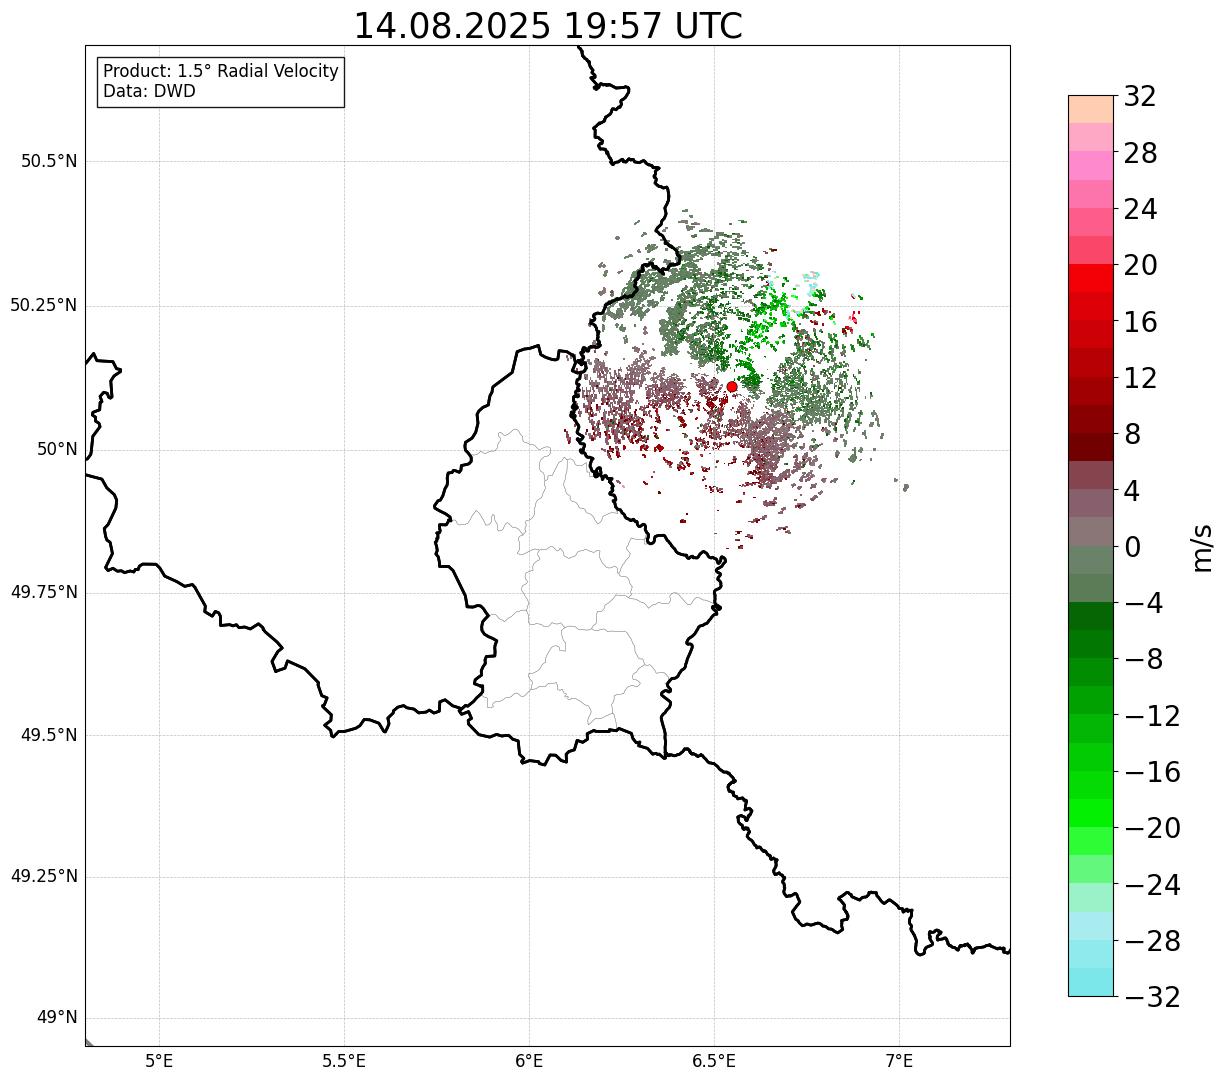This screenshot has width=1225, height=1081.
Task: Click the red radar site dot
Action: 731,386
